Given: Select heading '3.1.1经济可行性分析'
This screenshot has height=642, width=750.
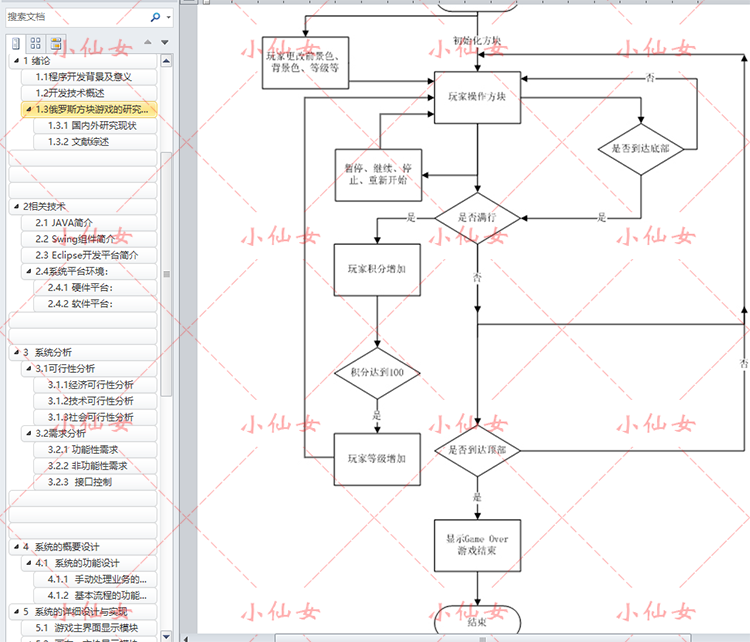Looking at the screenshot, I should pyautogui.click(x=95, y=385).
